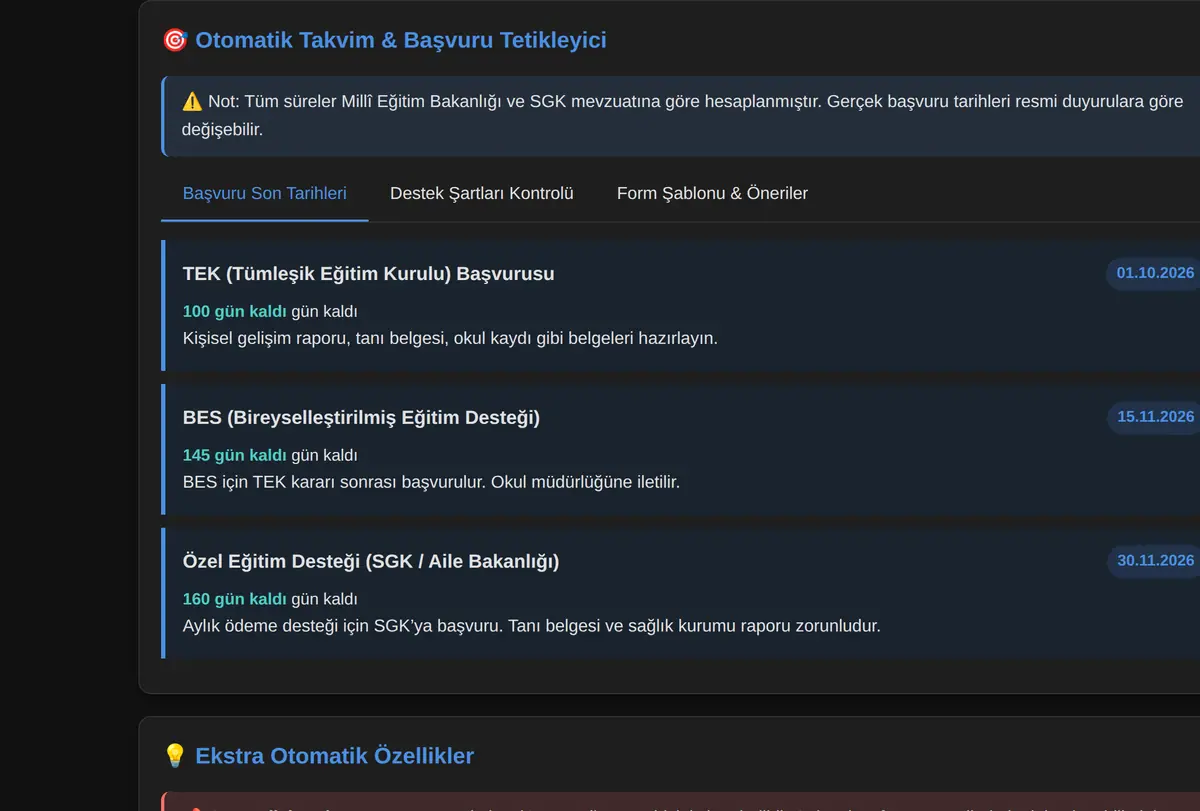The width and height of the screenshot is (1200, 811).
Task: Click the Ekstra Otomatik Özellikler heading
Action: 334,755
